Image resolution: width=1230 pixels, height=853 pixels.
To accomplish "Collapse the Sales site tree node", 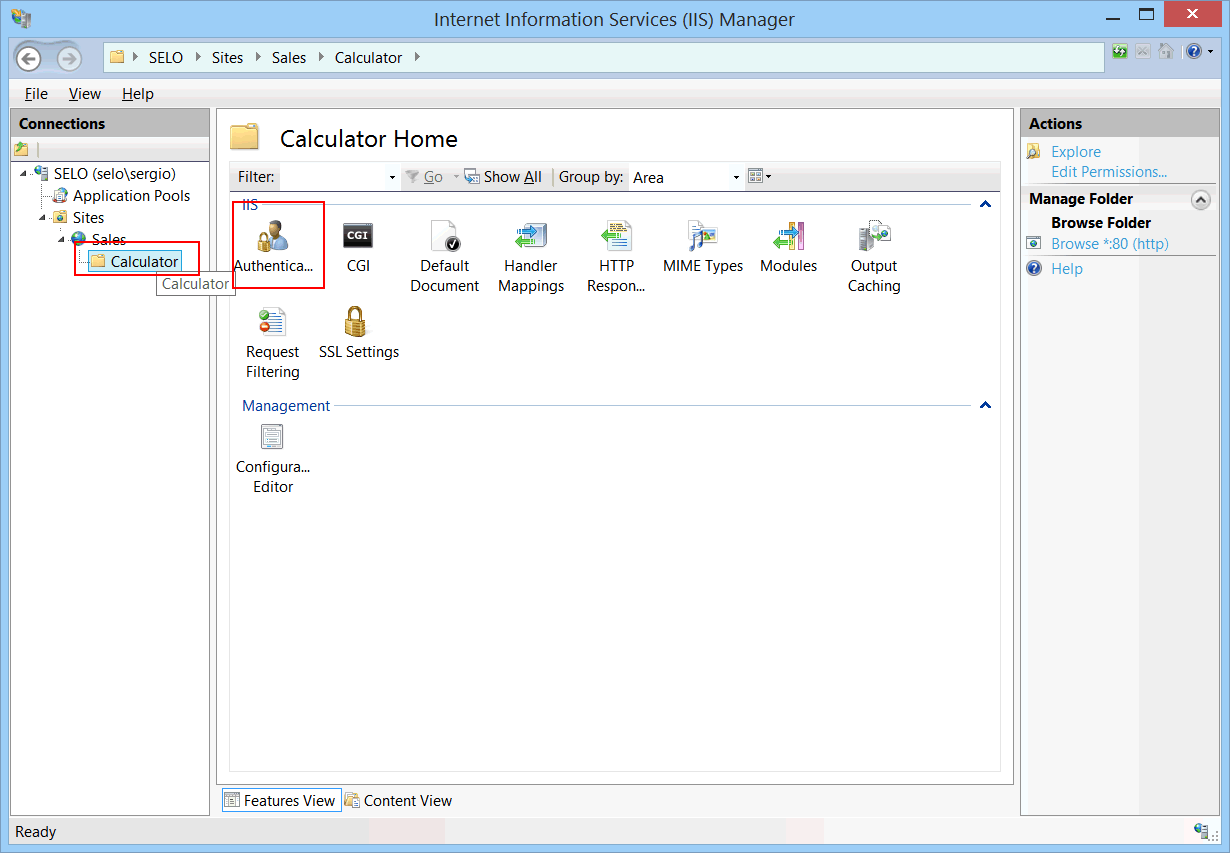I will [61, 240].
